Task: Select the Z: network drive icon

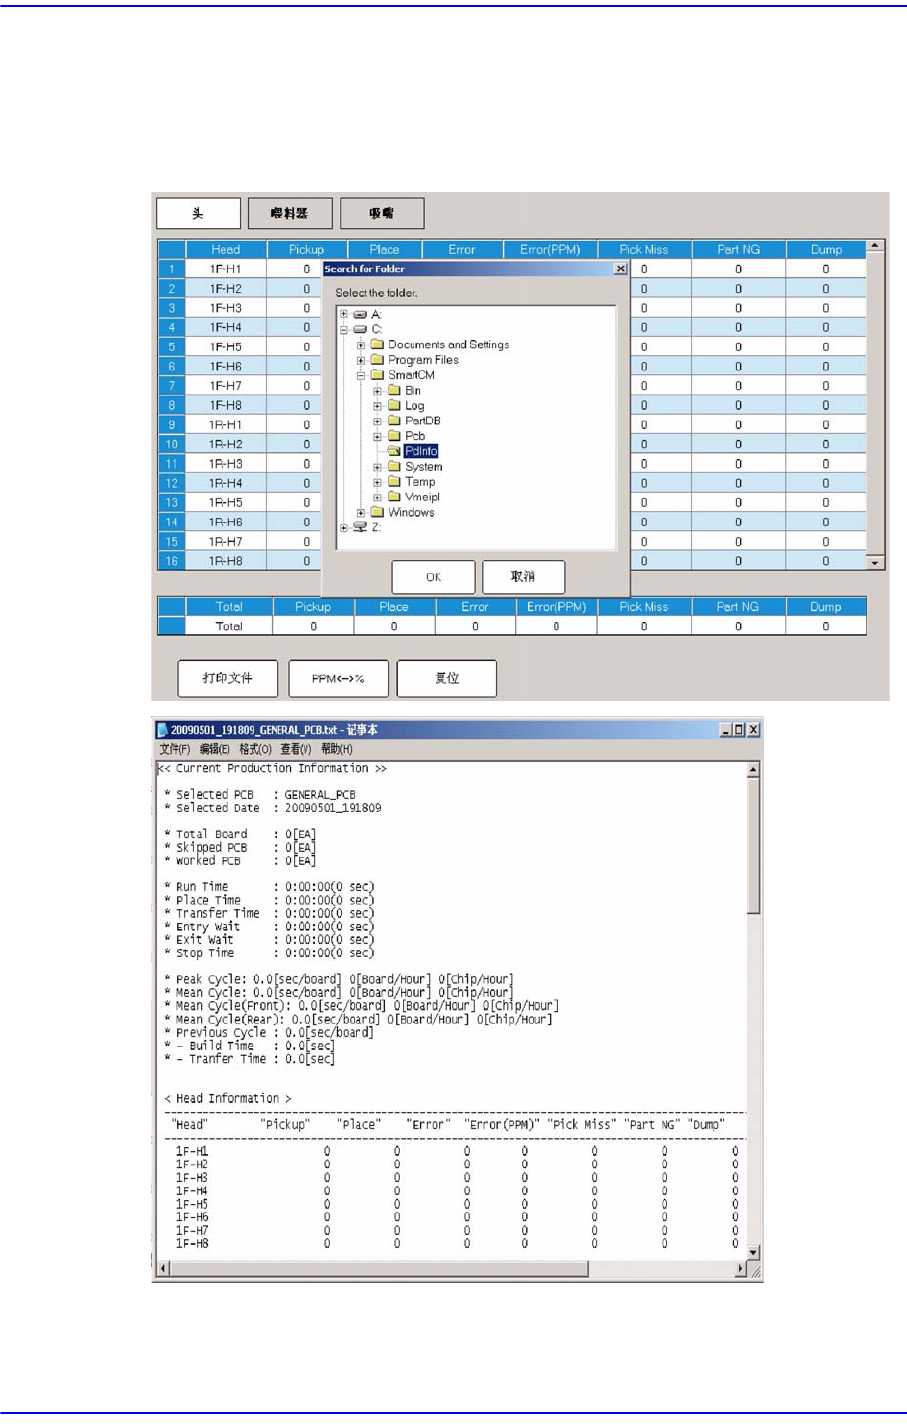Action: pyautogui.click(x=360, y=528)
